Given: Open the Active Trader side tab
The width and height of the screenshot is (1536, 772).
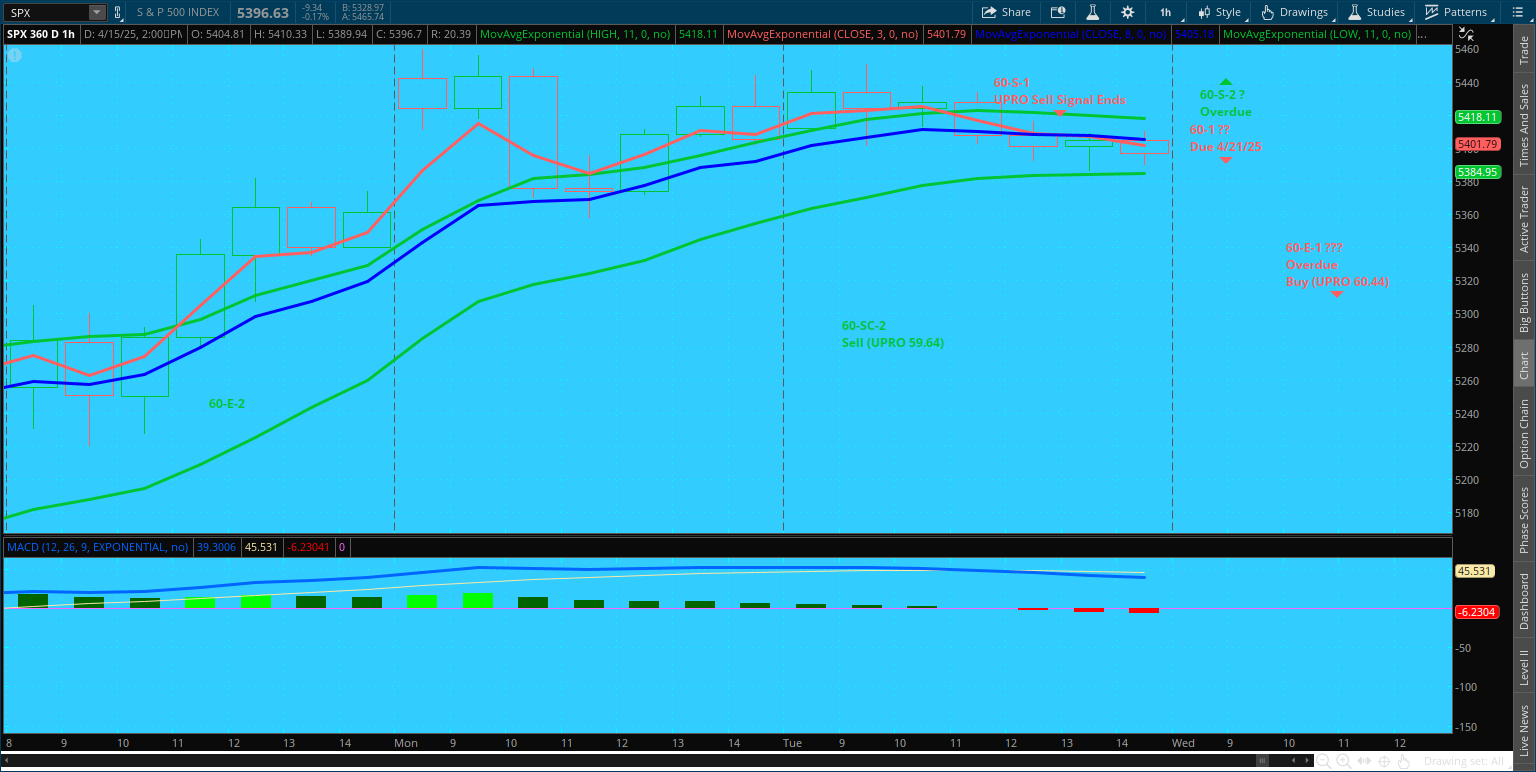Looking at the screenshot, I should (x=1524, y=219).
